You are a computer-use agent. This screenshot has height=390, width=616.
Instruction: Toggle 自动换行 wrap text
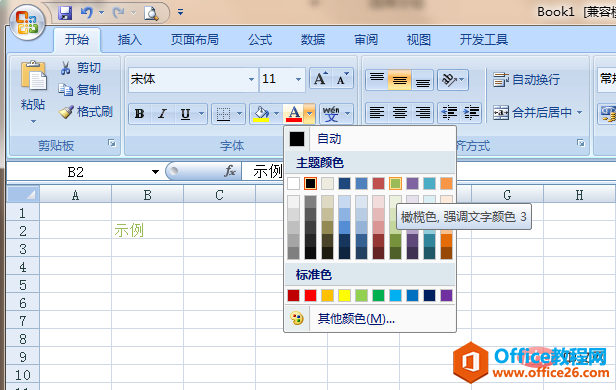pyautogui.click(x=526, y=80)
